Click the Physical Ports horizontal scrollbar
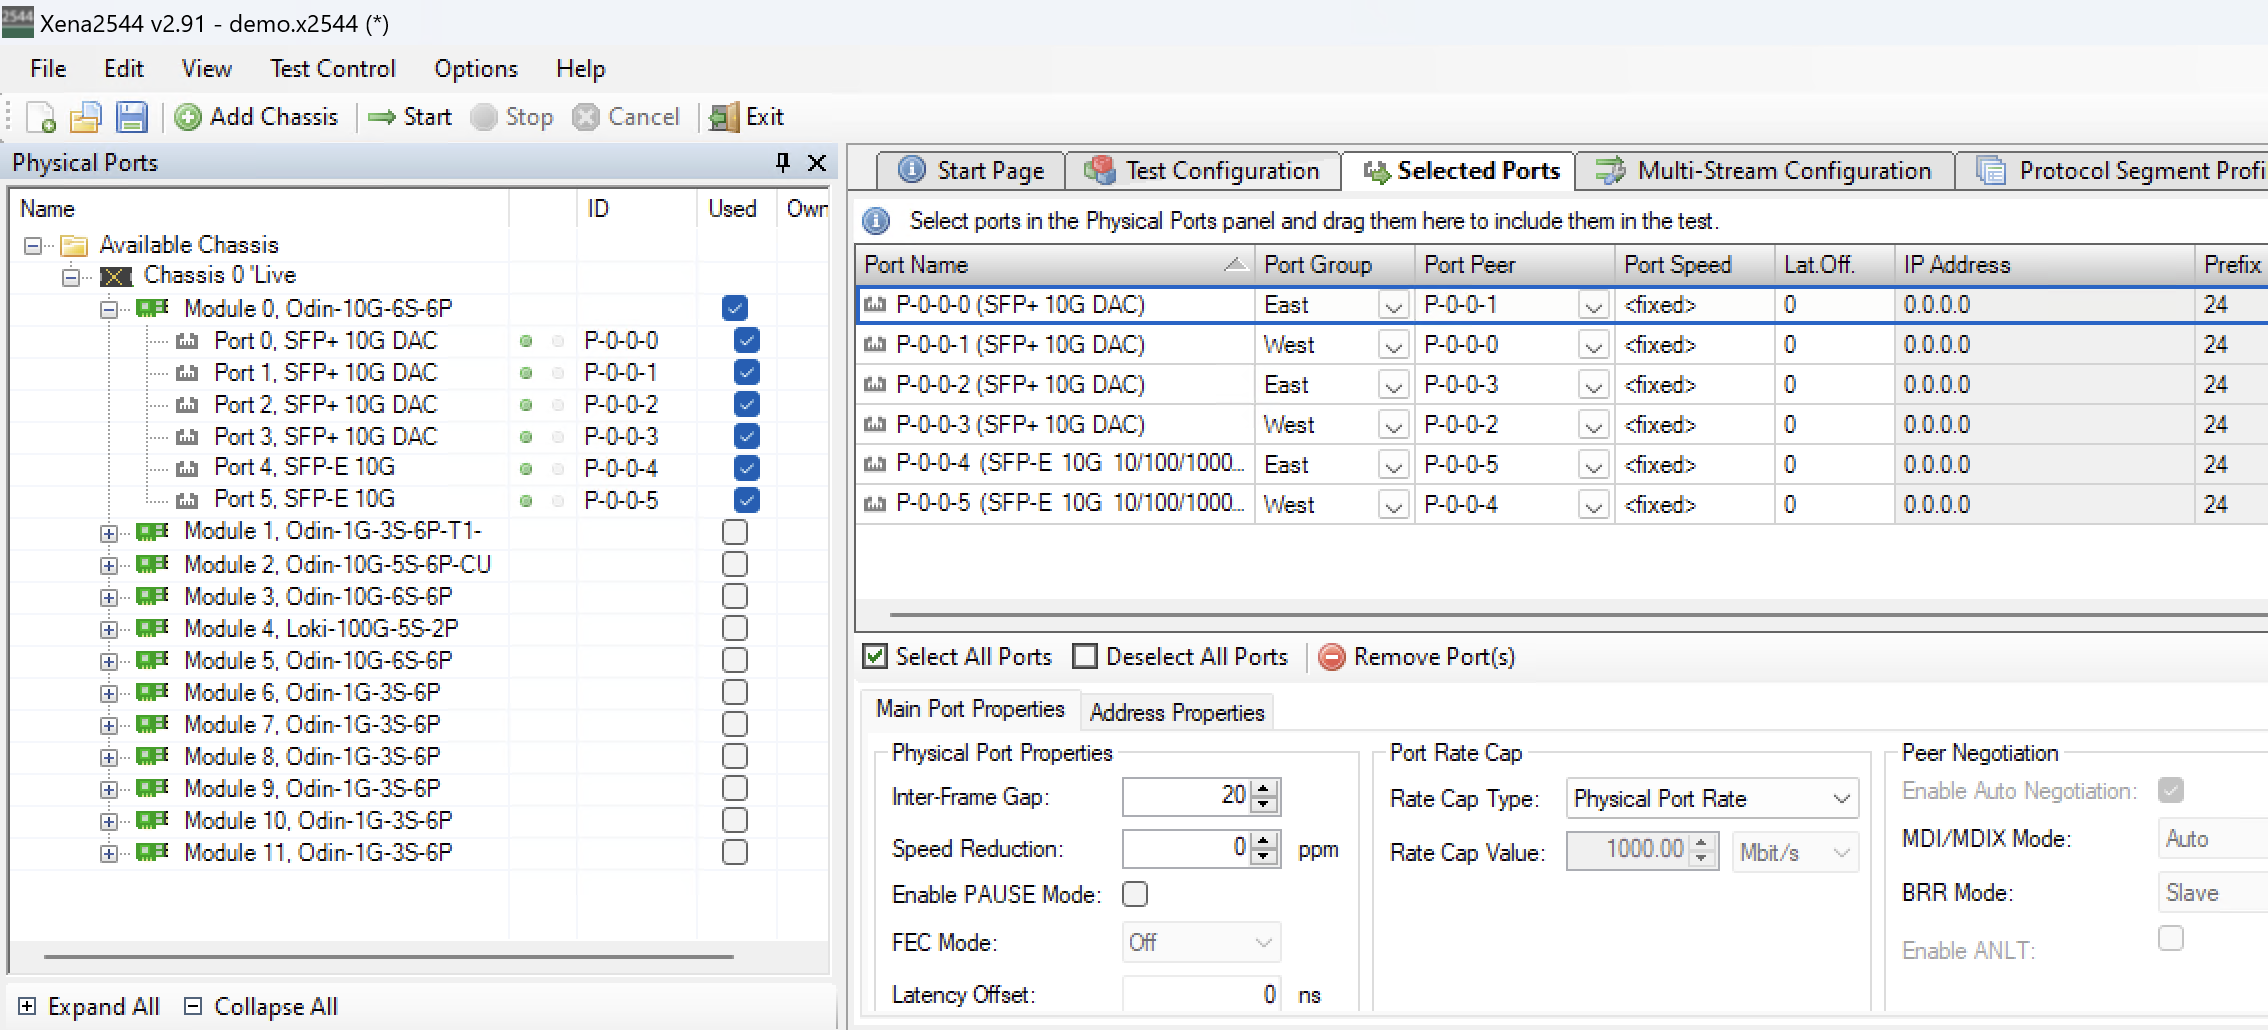 pos(388,957)
